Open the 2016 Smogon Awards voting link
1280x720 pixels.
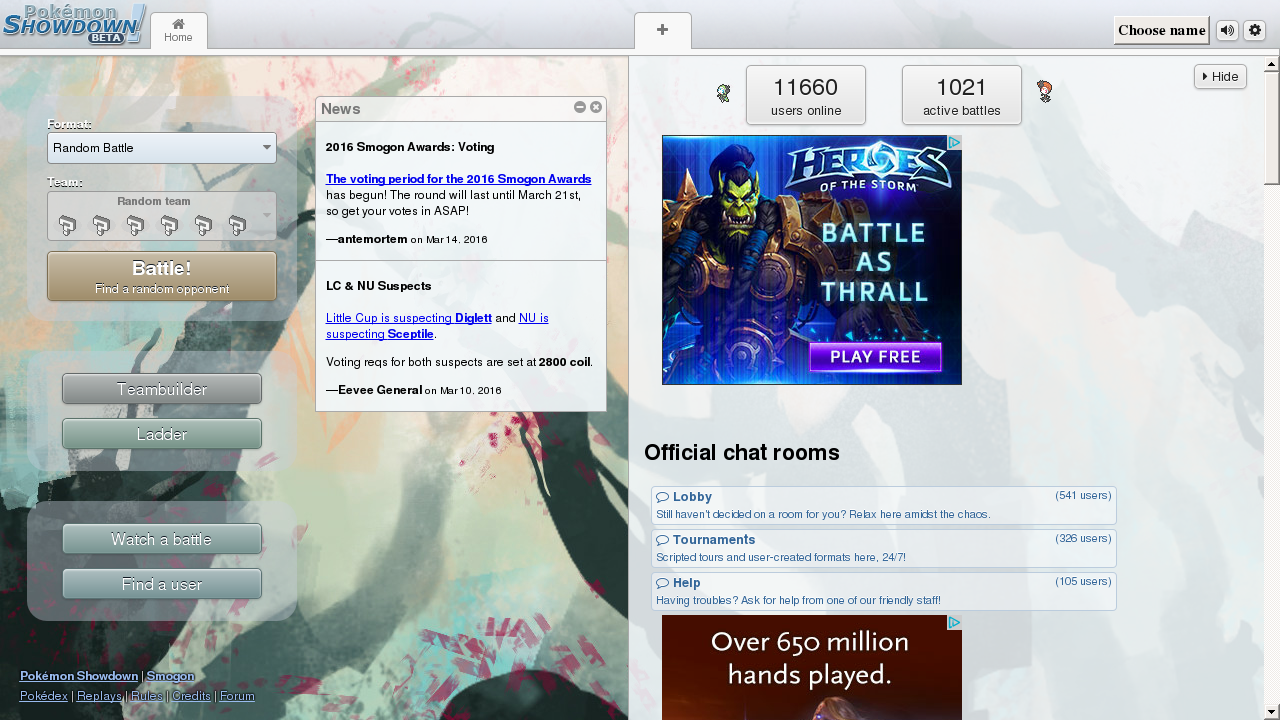click(x=458, y=179)
